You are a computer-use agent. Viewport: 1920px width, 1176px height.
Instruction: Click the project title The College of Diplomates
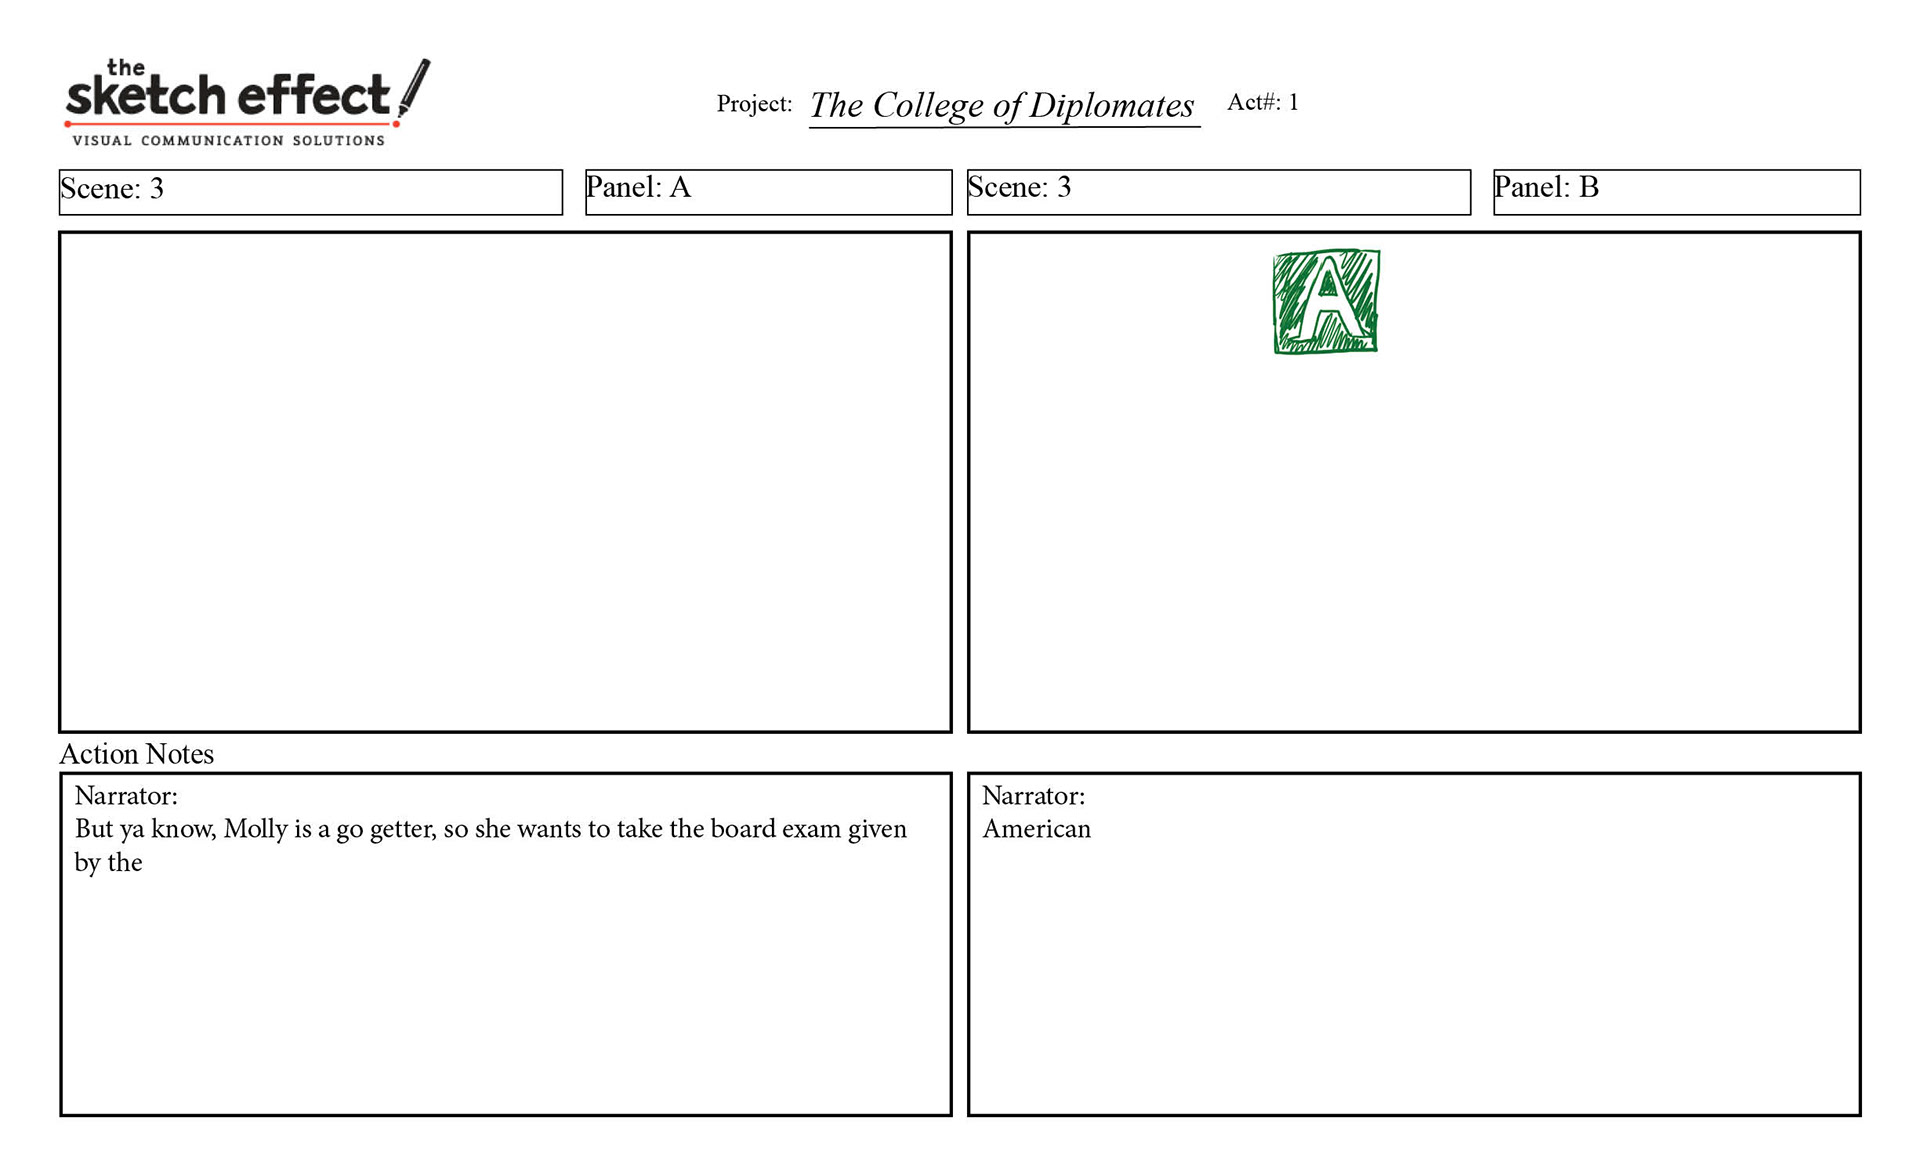(x=1002, y=106)
